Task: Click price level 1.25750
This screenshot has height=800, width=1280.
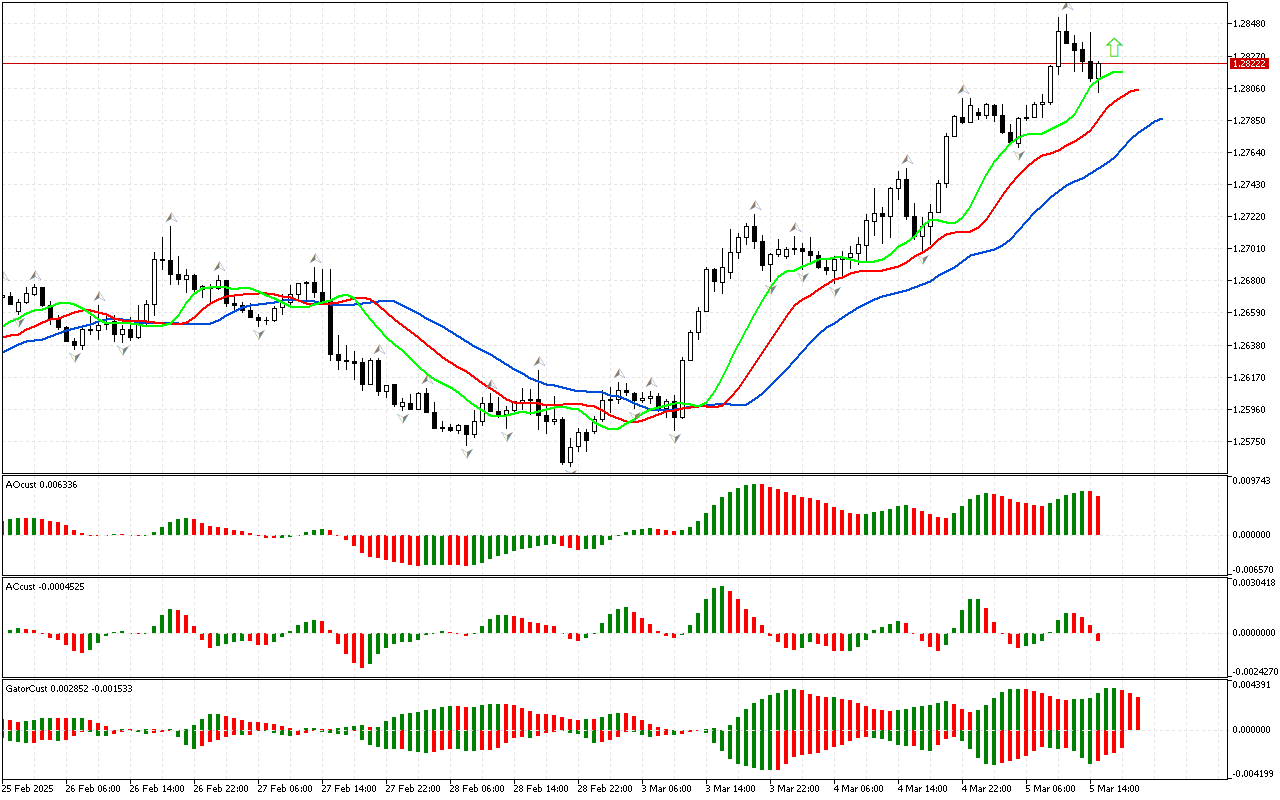Action: [x=1251, y=442]
